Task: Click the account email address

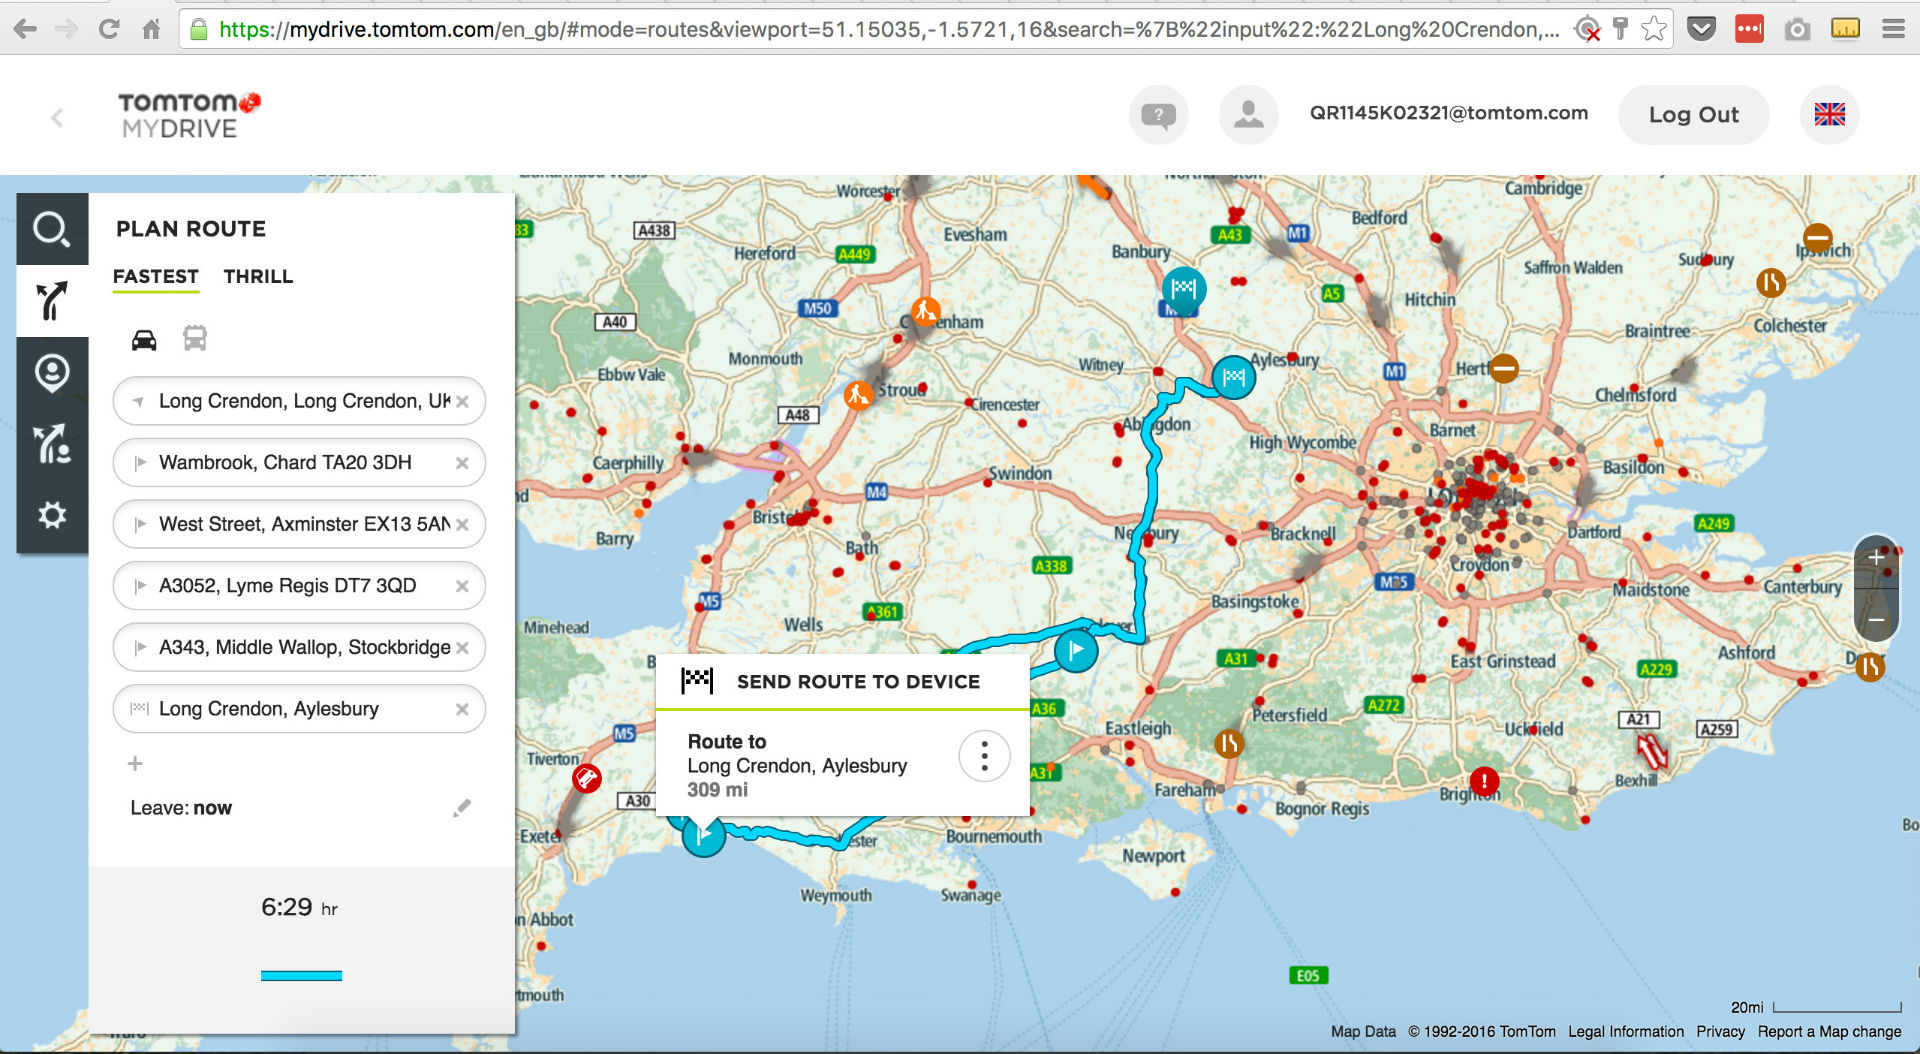Action: tap(1449, 113)
